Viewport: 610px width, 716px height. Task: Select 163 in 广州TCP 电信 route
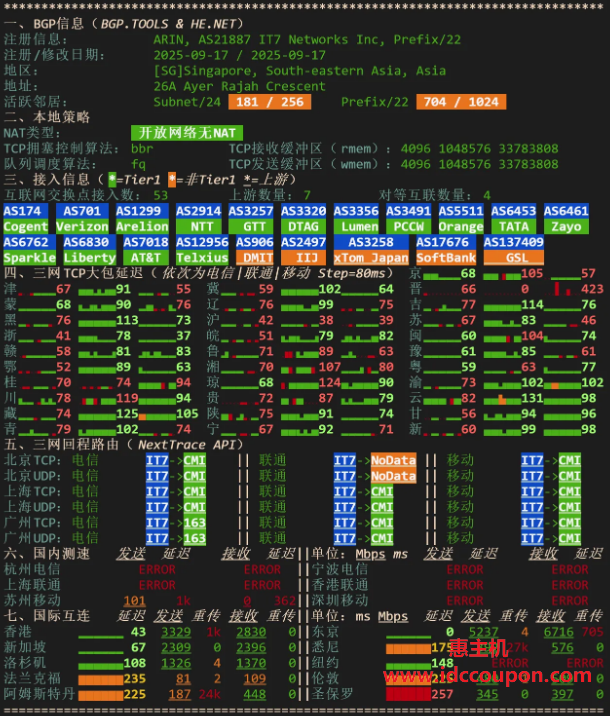pyautogui.click(x=195, y=523)
